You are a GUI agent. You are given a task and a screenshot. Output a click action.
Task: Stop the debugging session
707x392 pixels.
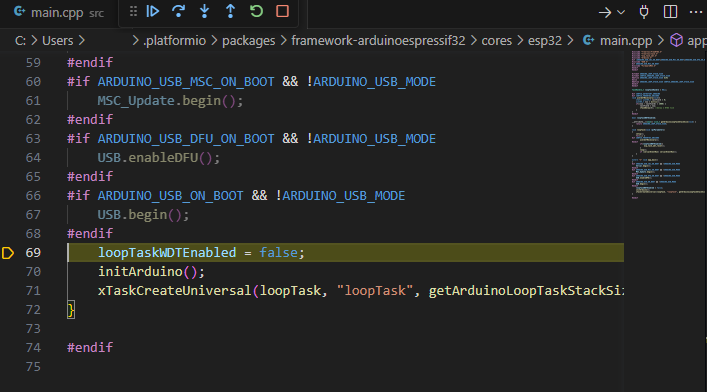(x=282, y=11)
